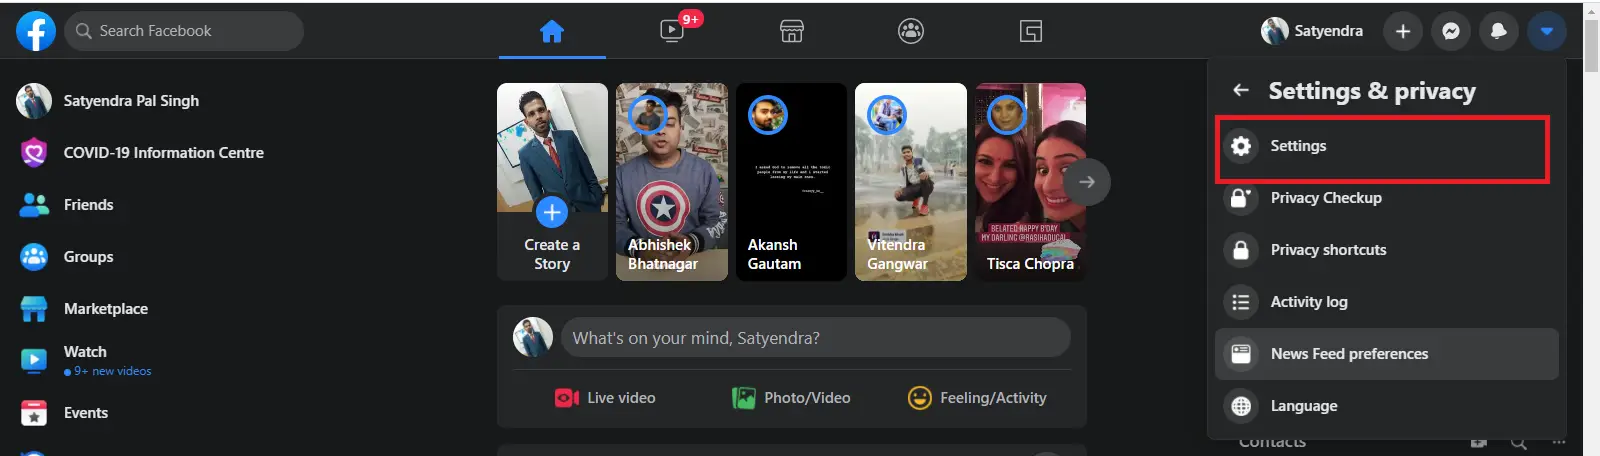Add Photo/Video to post
This screenshot has width=1600, height=456.
(792, 398)
